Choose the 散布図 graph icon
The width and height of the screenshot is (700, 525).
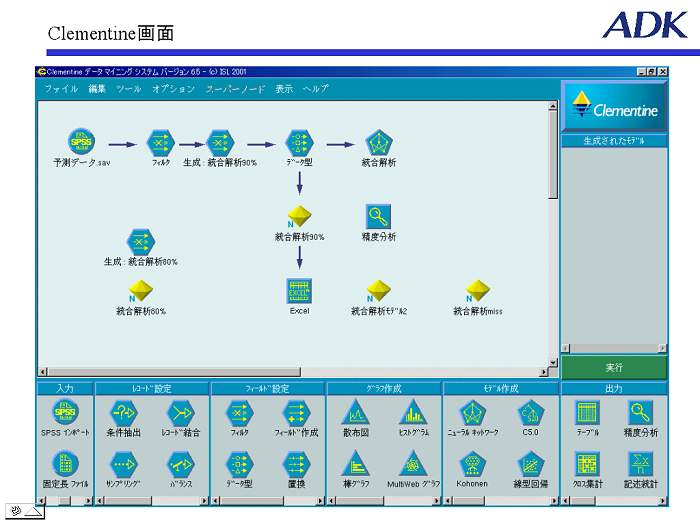[x=355, y=412]
